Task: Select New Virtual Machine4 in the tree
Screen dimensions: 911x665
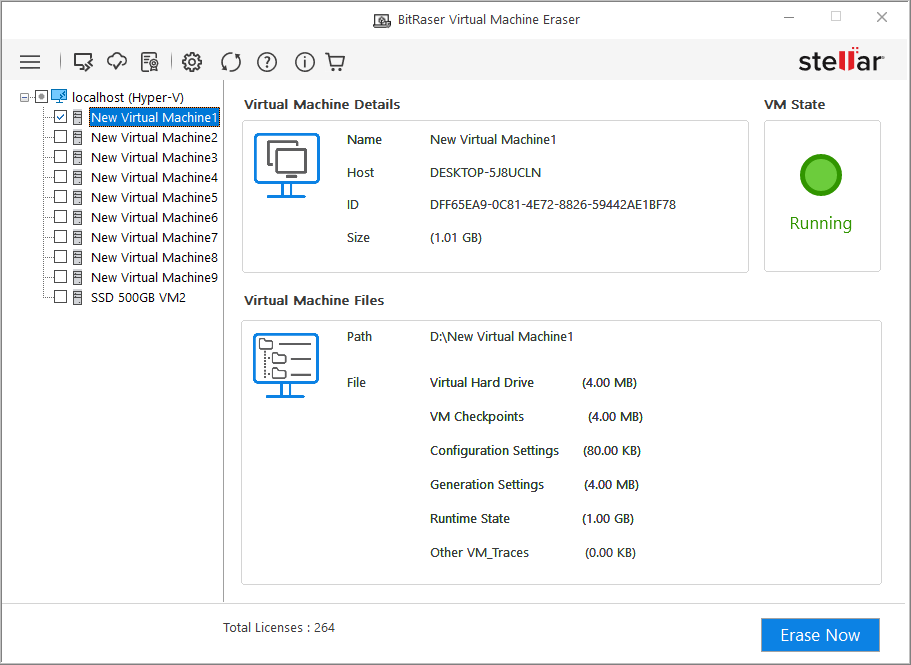Action: coord(155,178)
